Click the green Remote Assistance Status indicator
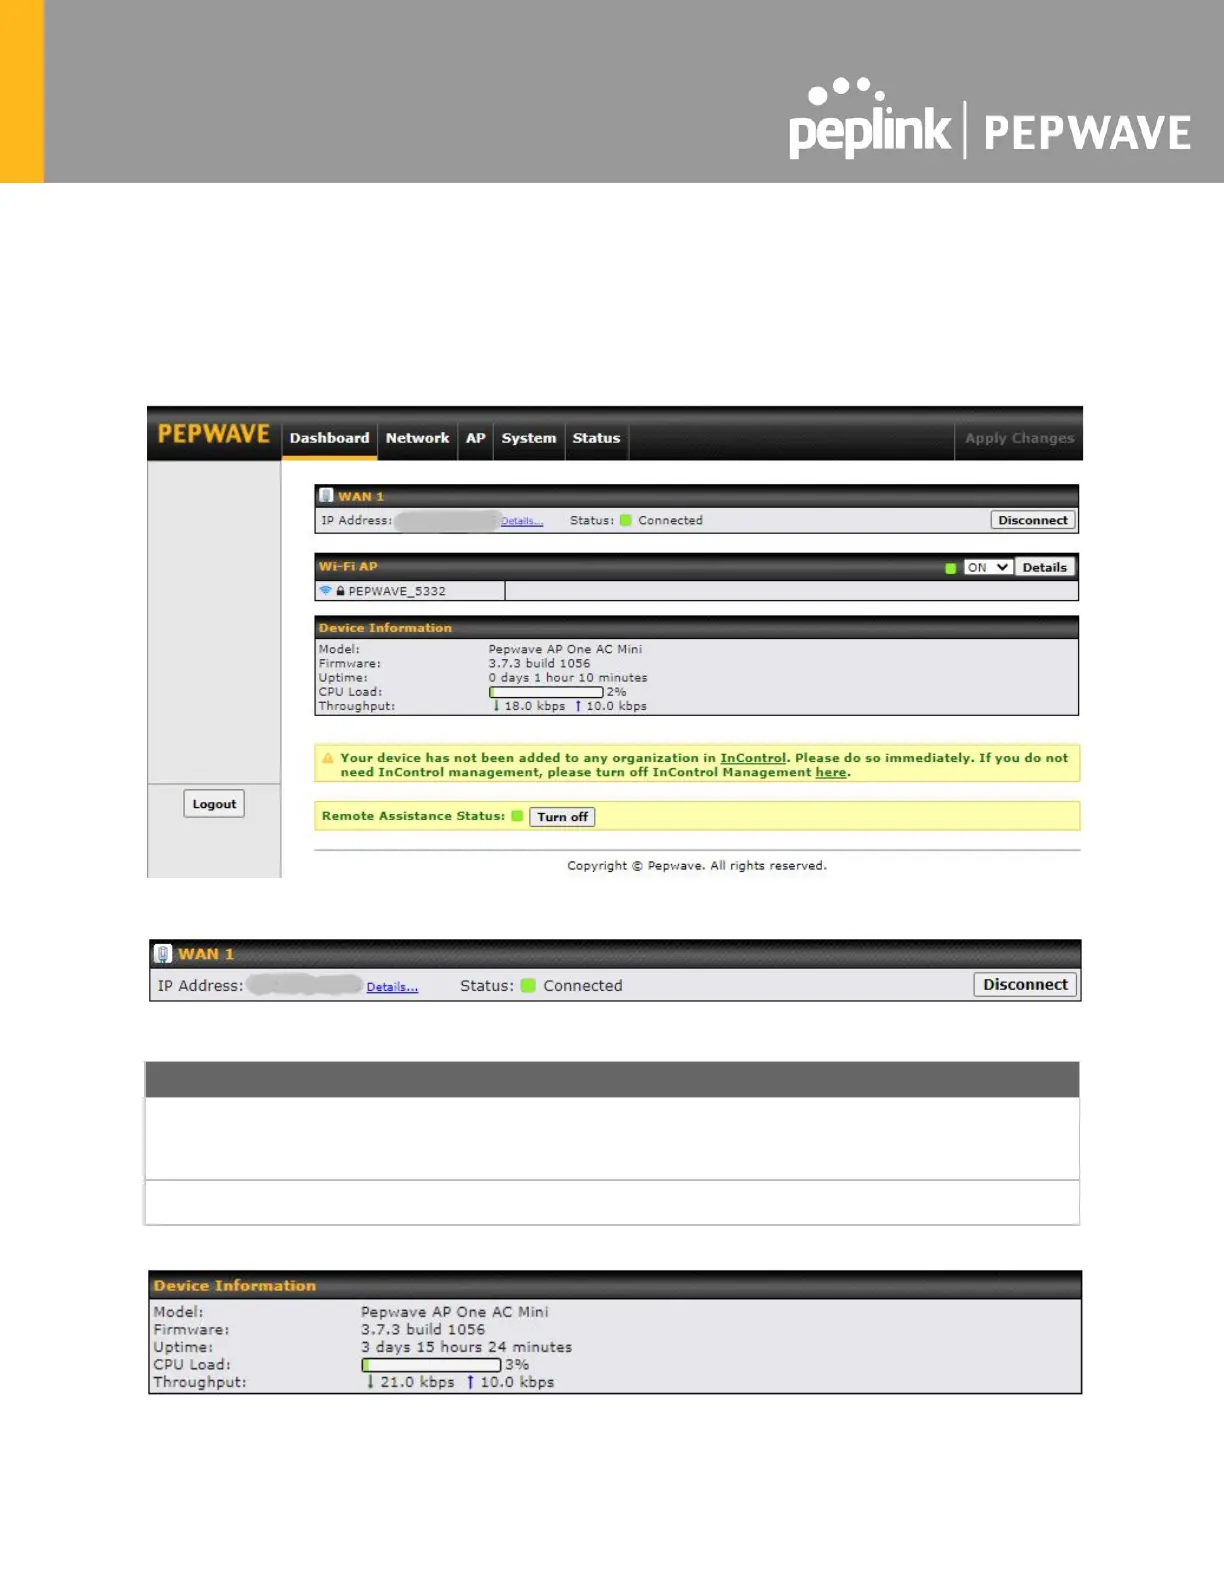This screenshot has height=1584, width=1224. [517, 816]
